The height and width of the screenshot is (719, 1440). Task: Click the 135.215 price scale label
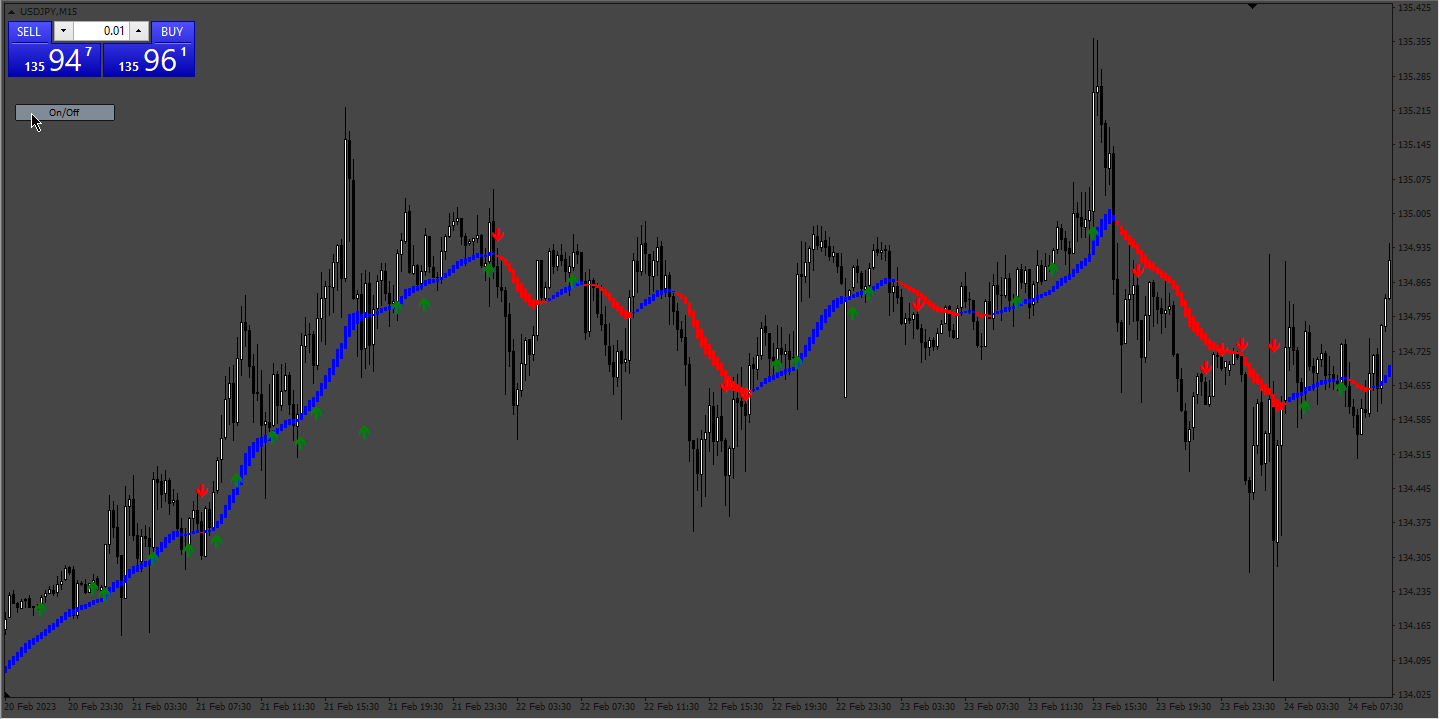pyautogui.click(x=1413, y=111)
